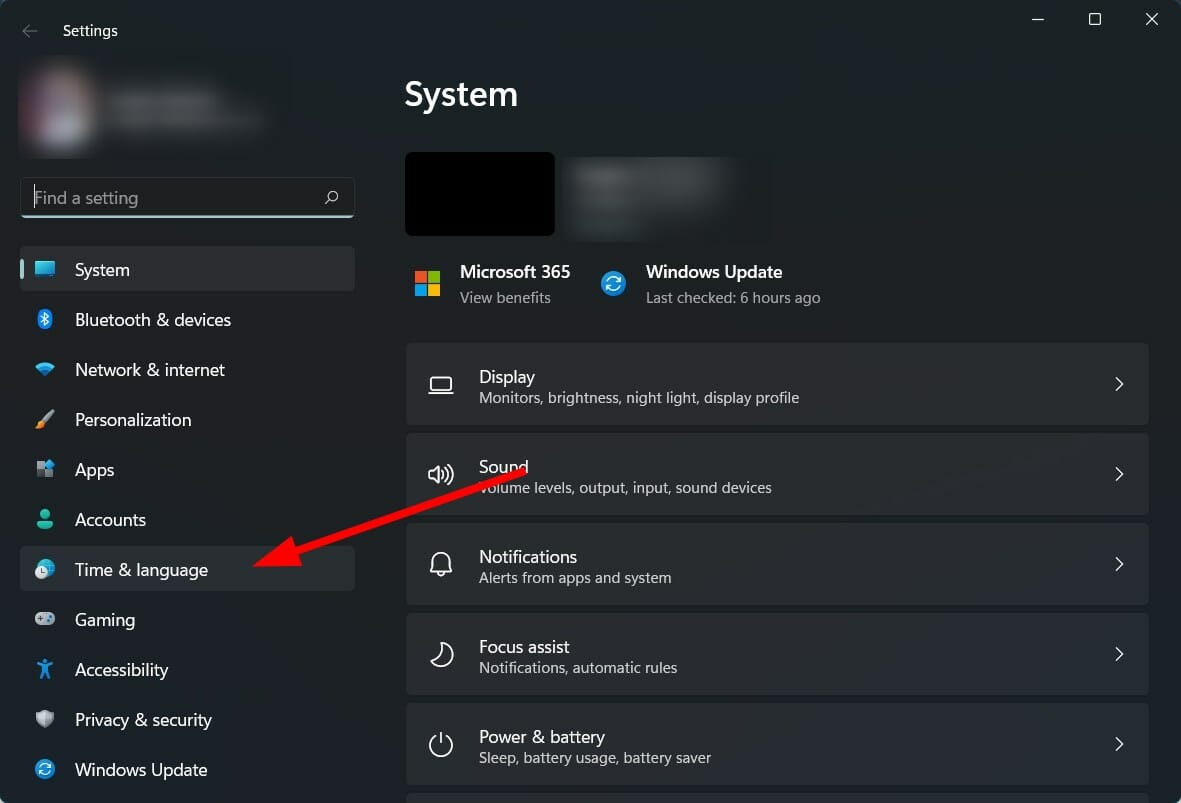1181x803 pixels.
Task: Select System in the navigation menu
Action: [101, 269]
